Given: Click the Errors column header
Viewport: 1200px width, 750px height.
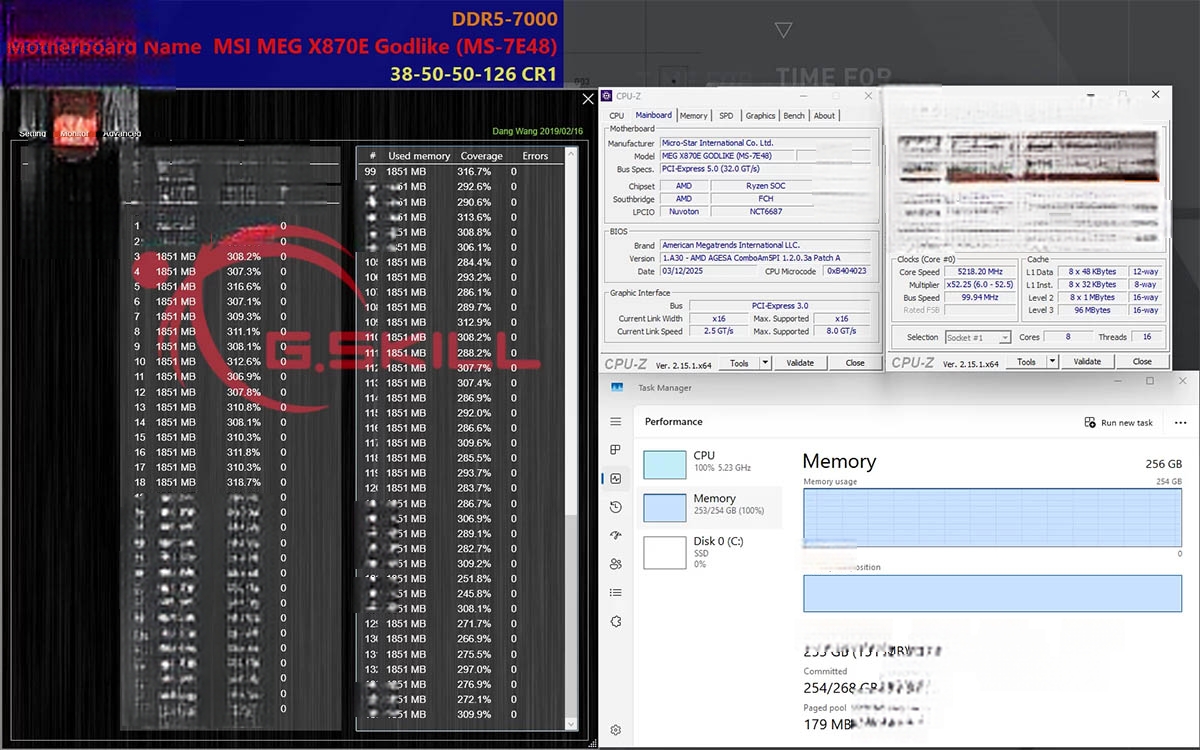Looking at the screenshot, I should pyautogui.click(x=535, y=156).
